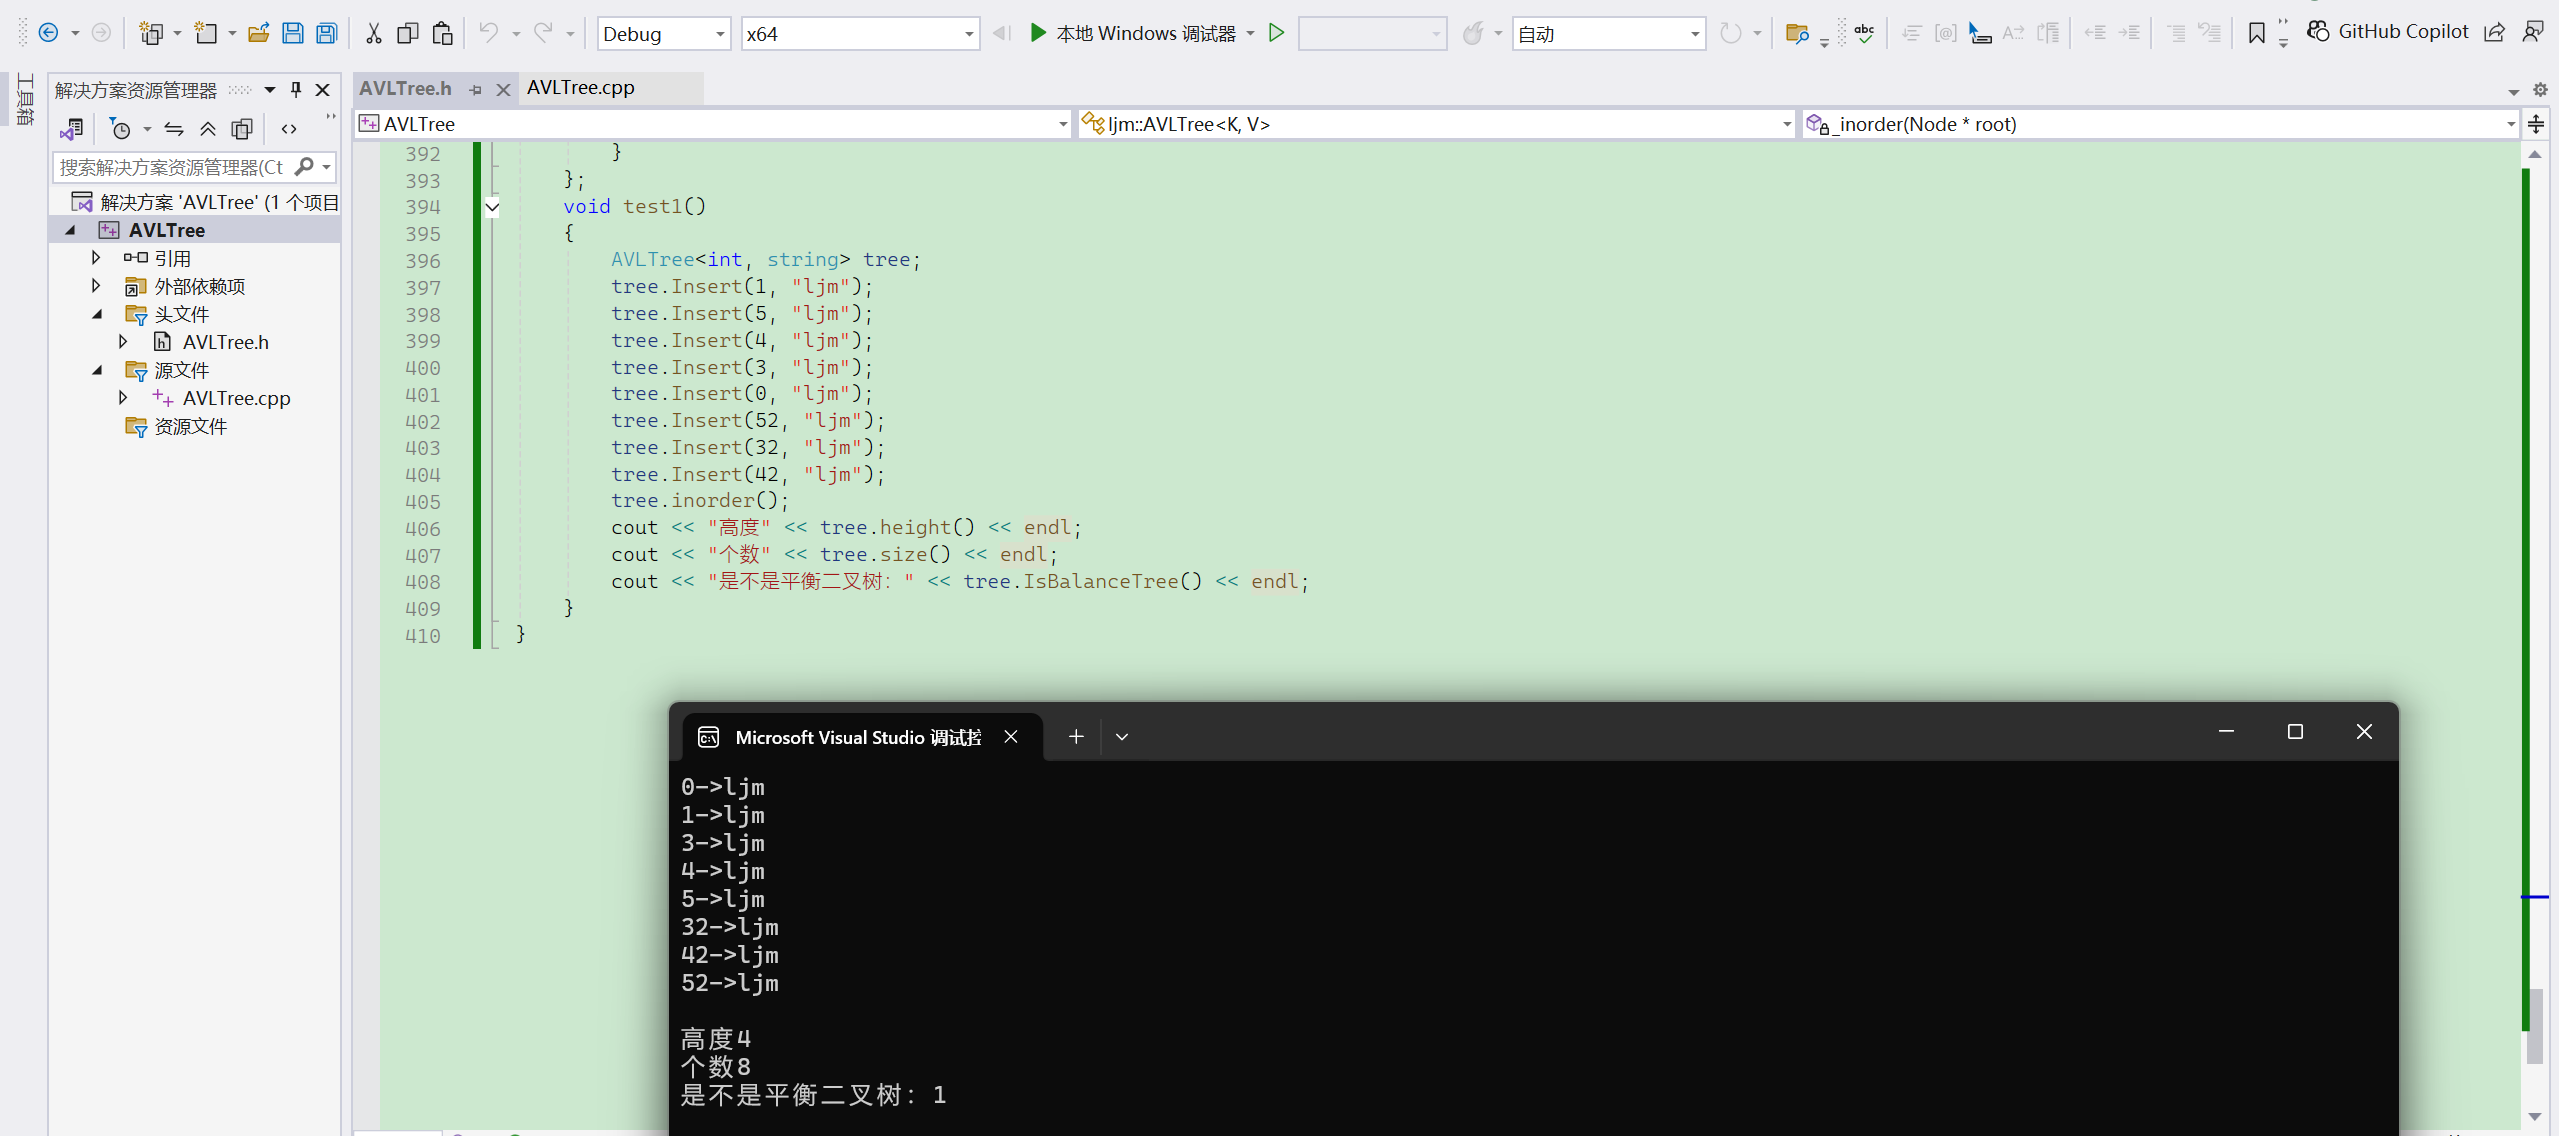2559x1136 pixels.
Task: Switch to the AVLTree.cpp tab
Action: click(x=581, y=88)
